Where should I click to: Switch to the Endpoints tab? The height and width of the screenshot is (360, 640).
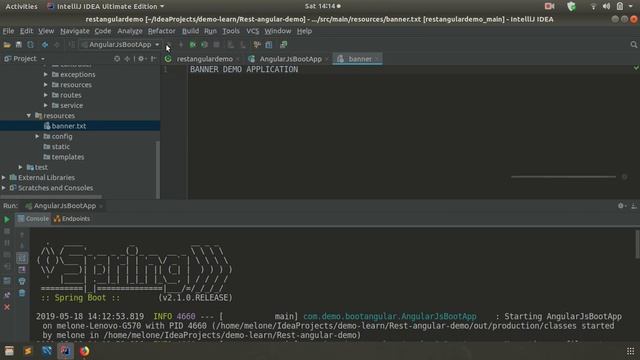pos(72,219)
